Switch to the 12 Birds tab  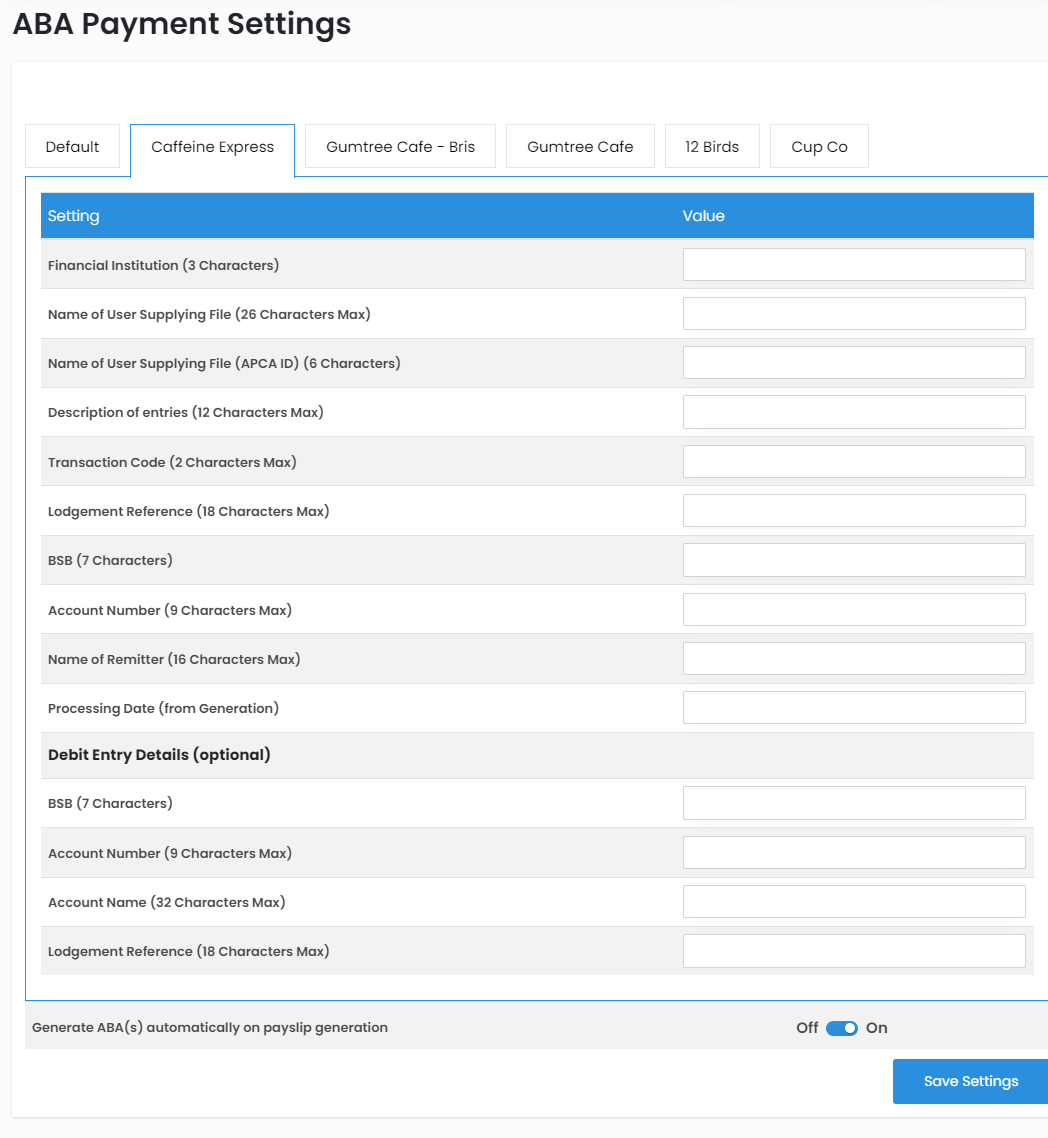712,147
